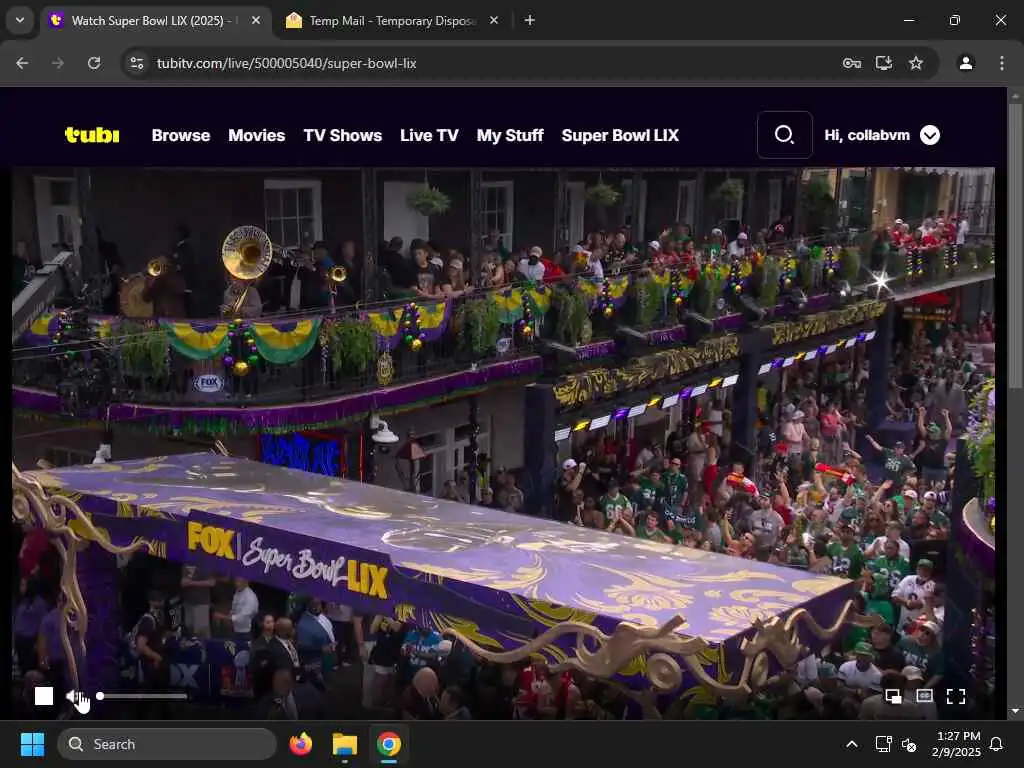Expand the collabvm account menu chevron

[929, 135]
